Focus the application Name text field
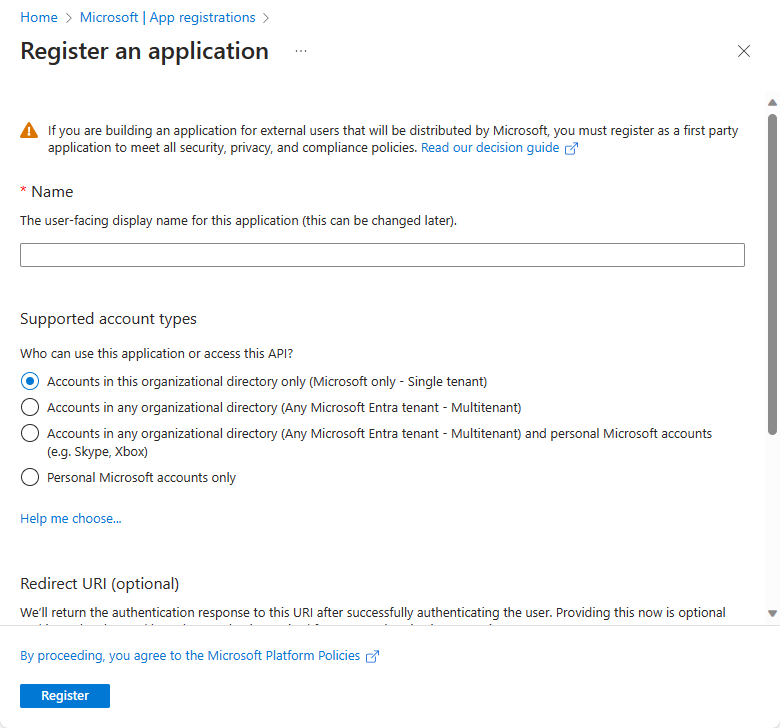 pos(382,255)
